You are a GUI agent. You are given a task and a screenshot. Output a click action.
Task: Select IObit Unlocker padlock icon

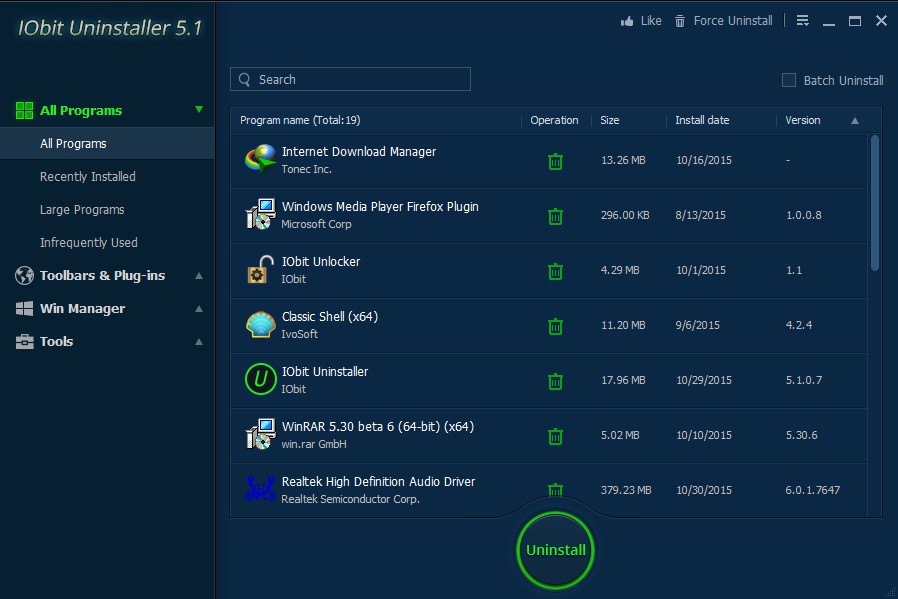point(261,269)
